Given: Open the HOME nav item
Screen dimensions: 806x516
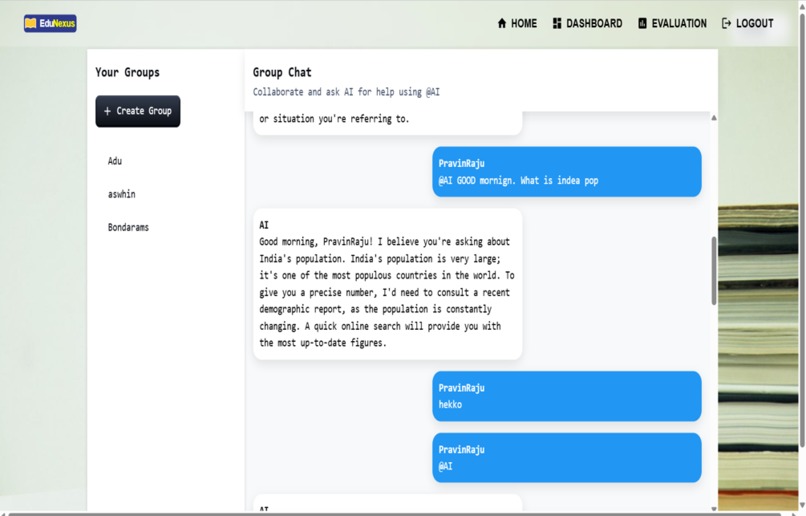Looking at the screenshot, I should (x=517, y=23).
